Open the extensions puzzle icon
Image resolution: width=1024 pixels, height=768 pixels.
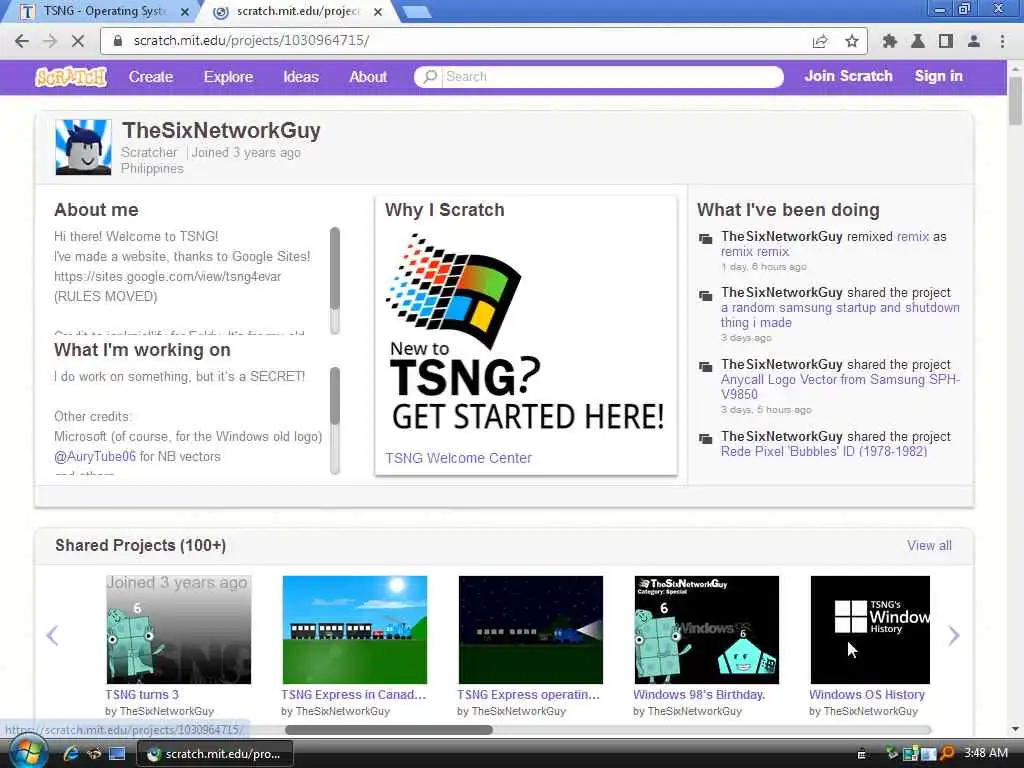(x=889, y=41)
